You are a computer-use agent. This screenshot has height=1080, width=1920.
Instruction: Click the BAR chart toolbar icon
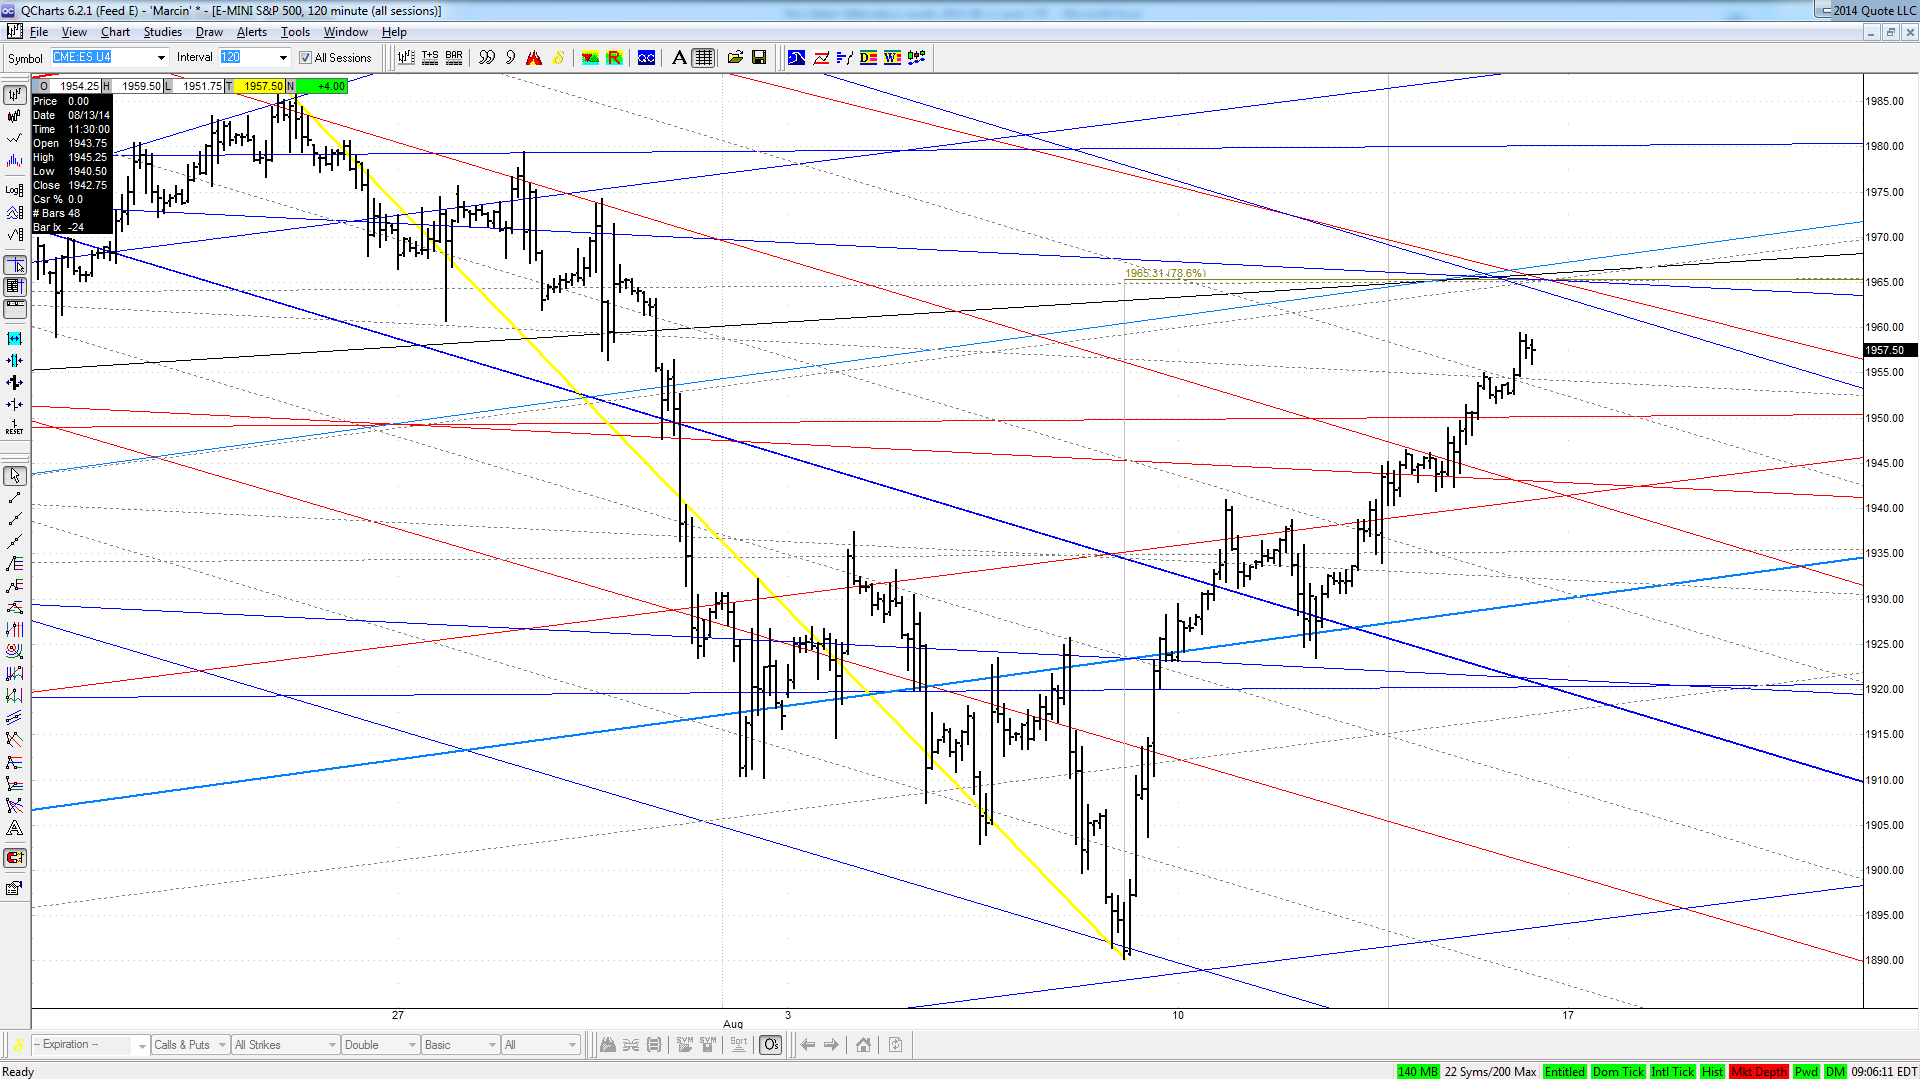pyautogui.click(x=454, y=58)
